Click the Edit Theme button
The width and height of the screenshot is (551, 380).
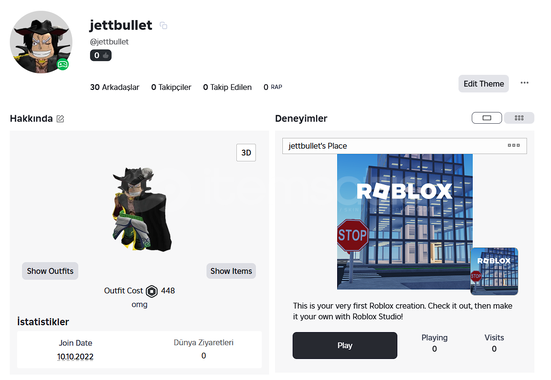tap(484, 84)
